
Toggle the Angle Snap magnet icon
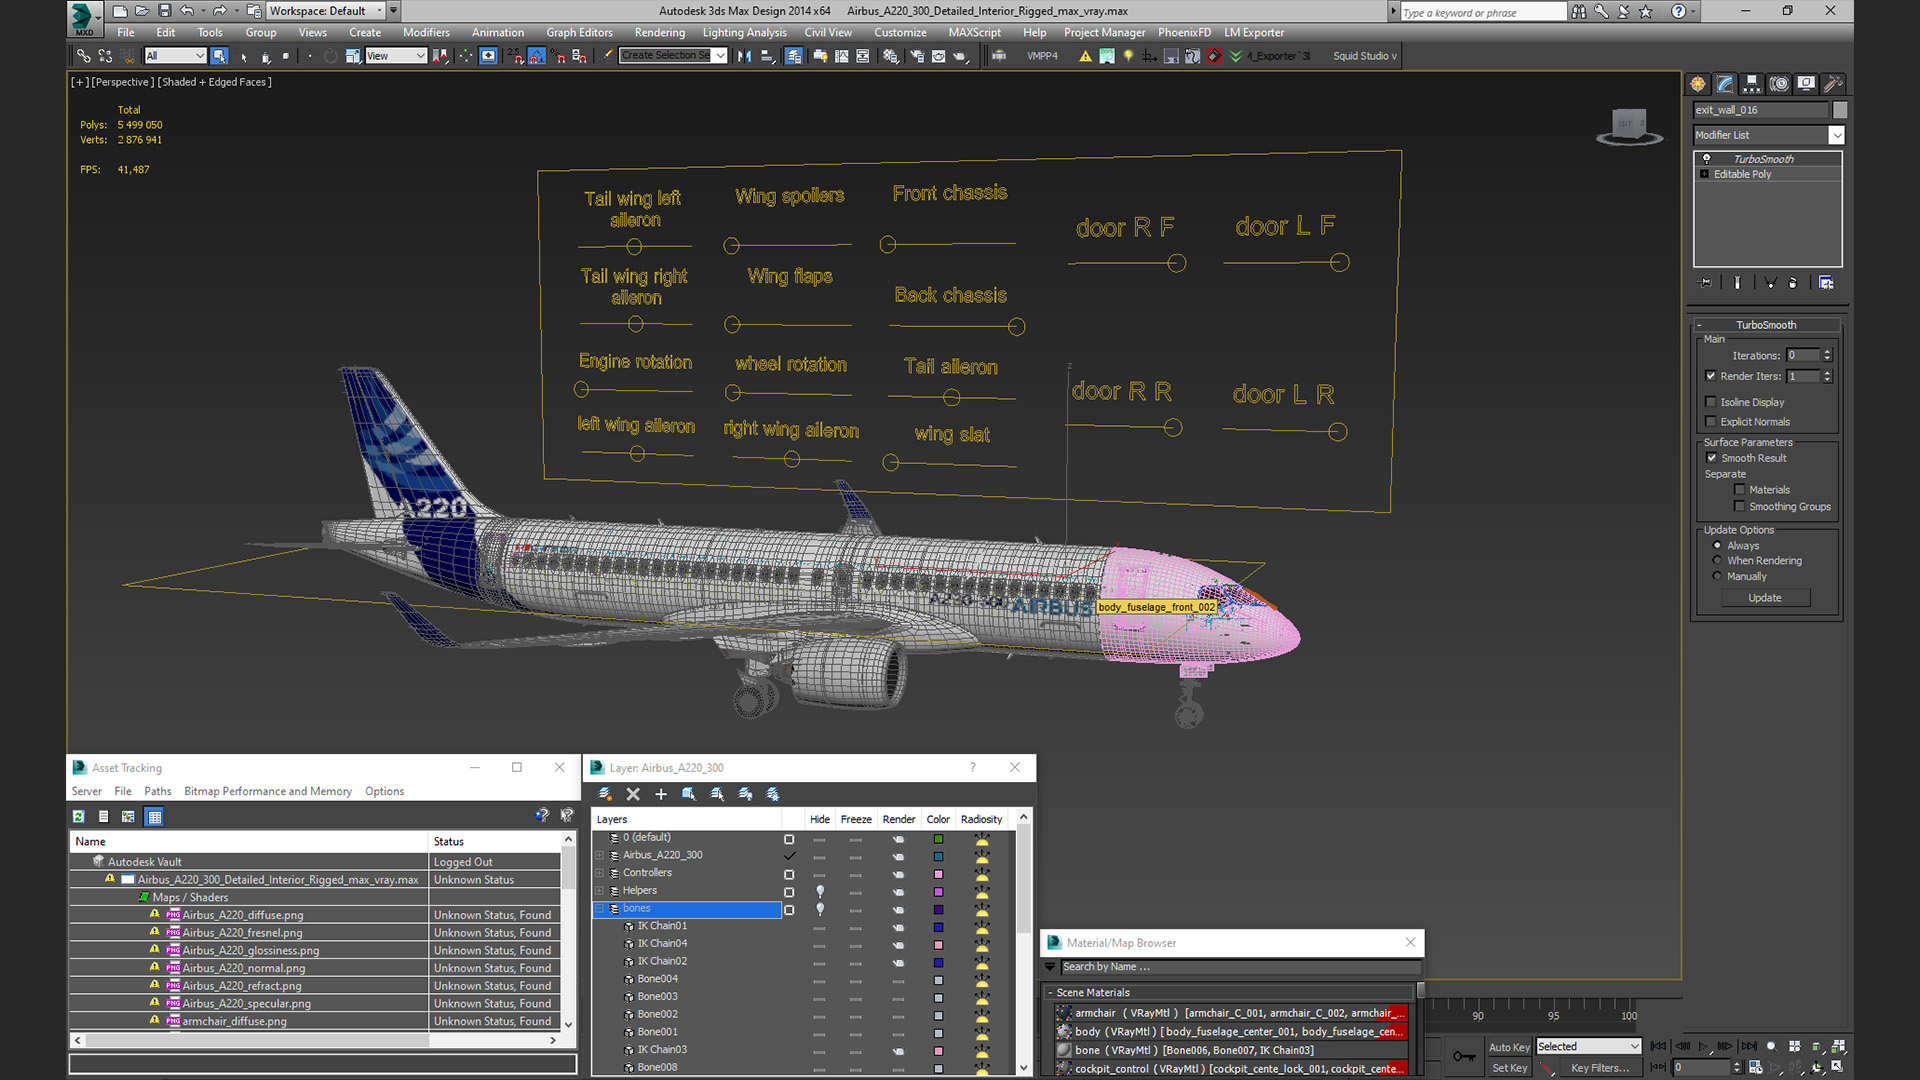point(536,56)
